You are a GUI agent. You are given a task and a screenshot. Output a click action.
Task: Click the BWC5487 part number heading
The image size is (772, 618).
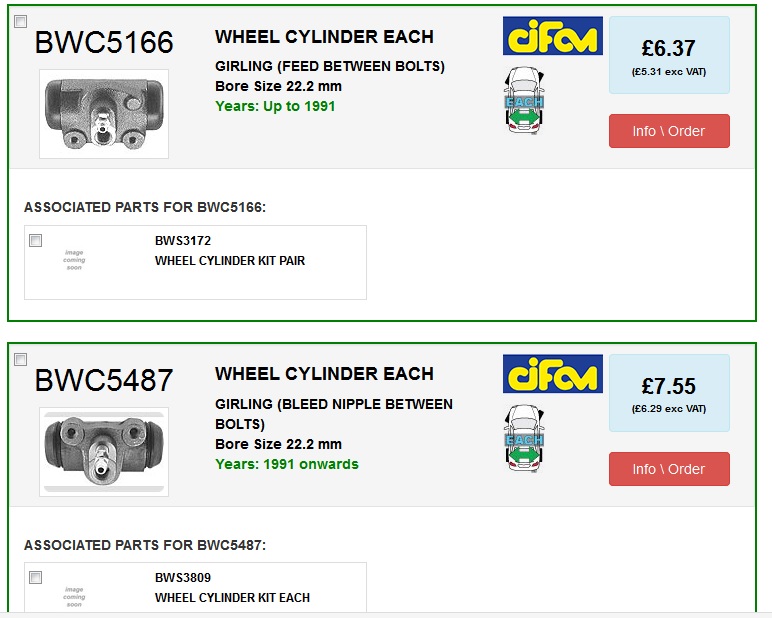coord(104,380)
